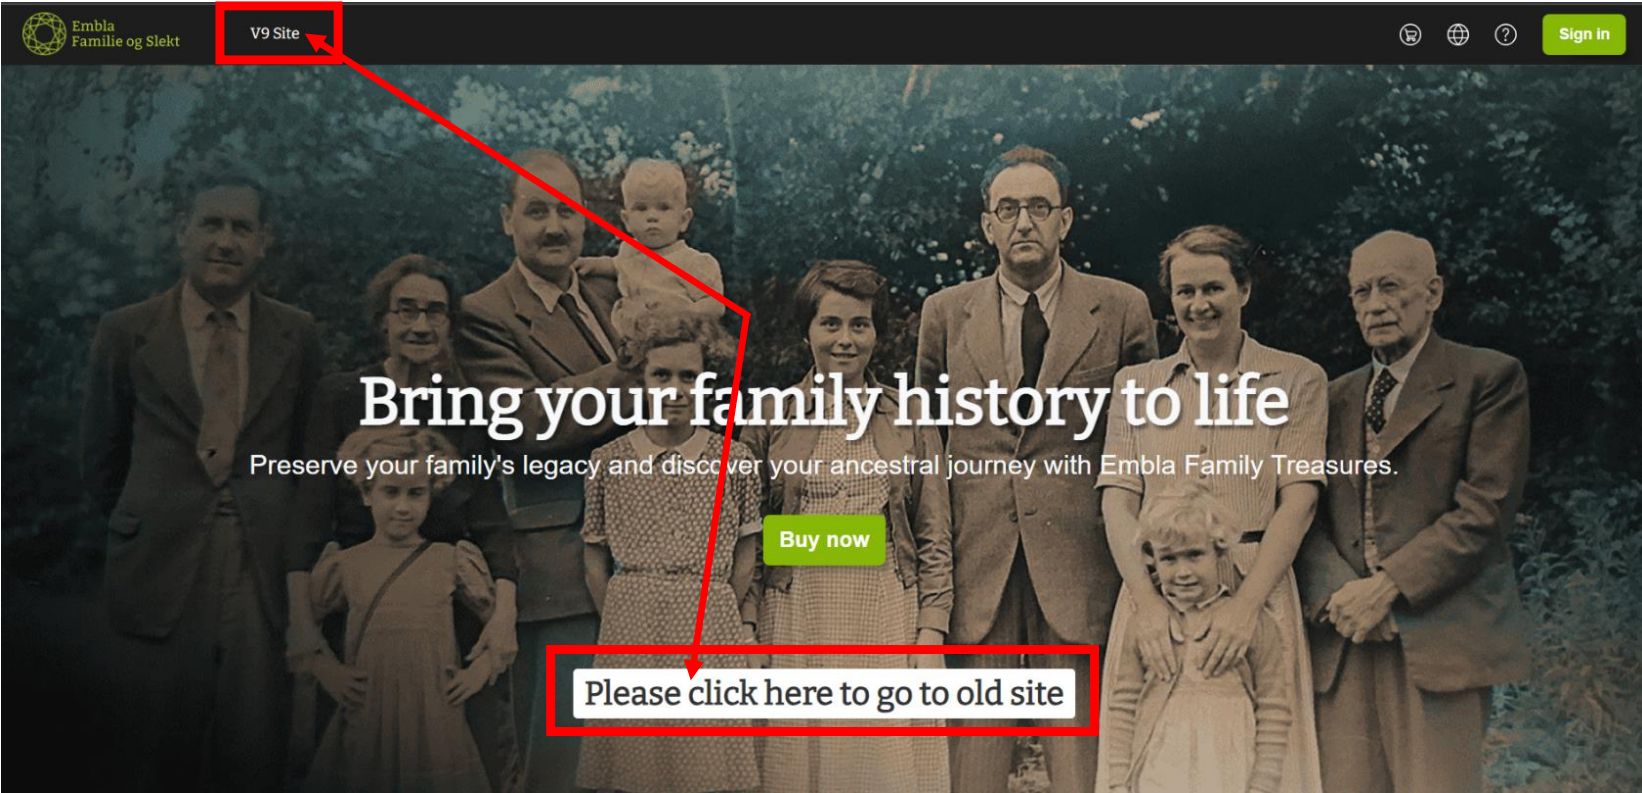Click the Bring your family history headline
This screenshot has width=1642, height=793.
[824, 402]
